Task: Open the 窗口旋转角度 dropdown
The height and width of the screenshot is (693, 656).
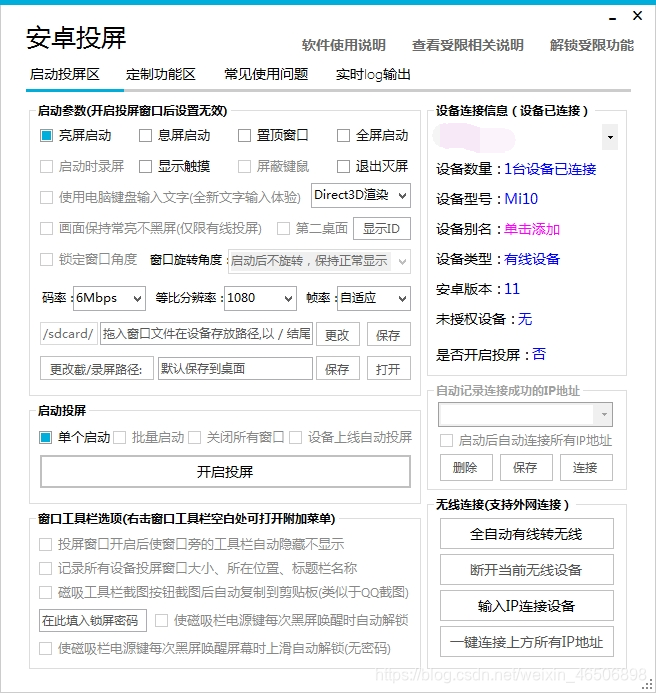Action: point(319,261)
